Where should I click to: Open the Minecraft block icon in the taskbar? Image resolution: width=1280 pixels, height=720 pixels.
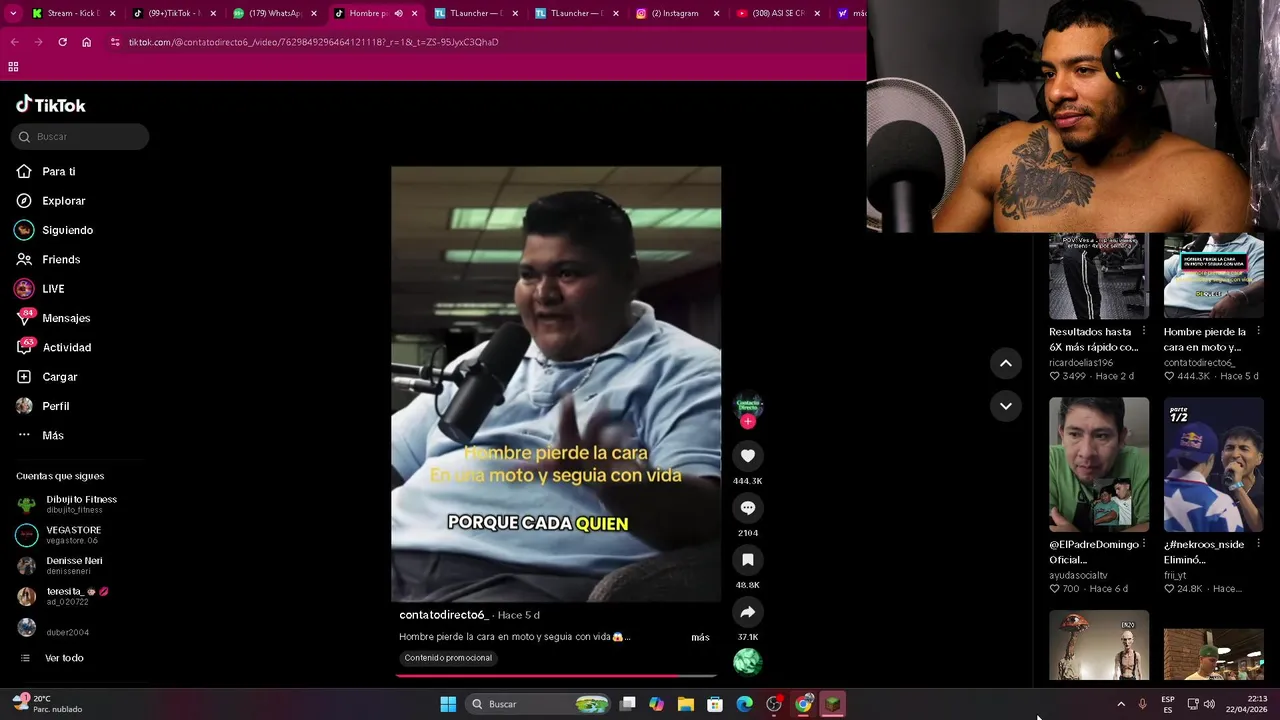click(832, 704)
